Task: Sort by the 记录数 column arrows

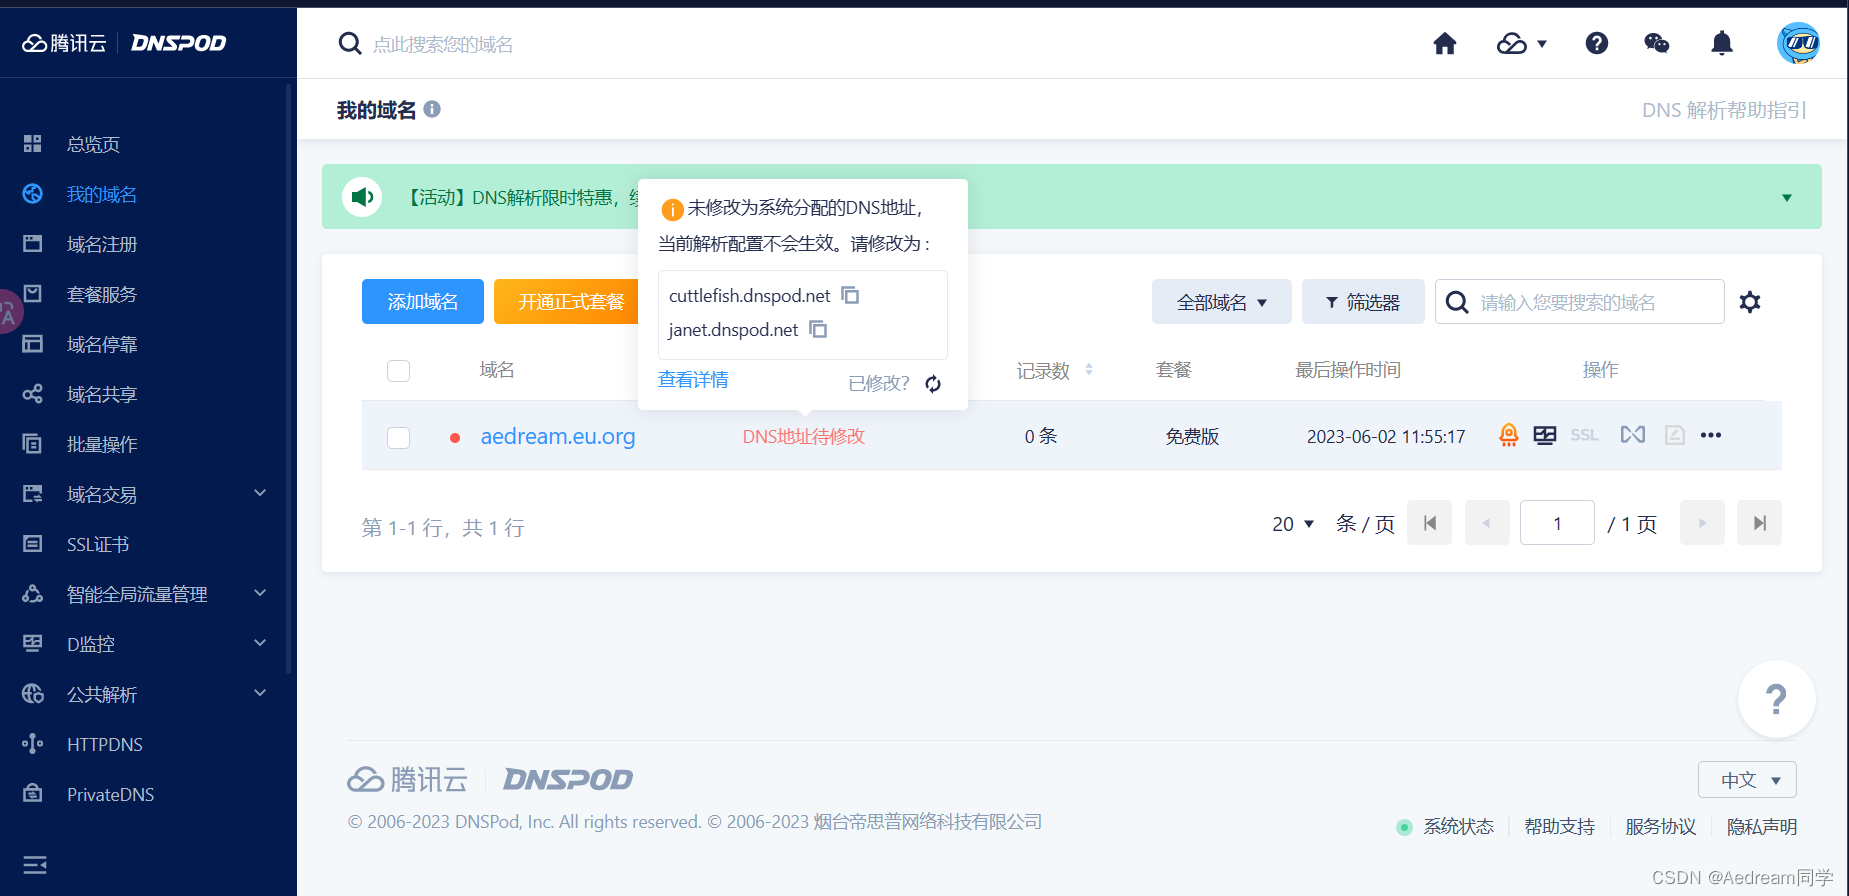Action: (1088, 370)
